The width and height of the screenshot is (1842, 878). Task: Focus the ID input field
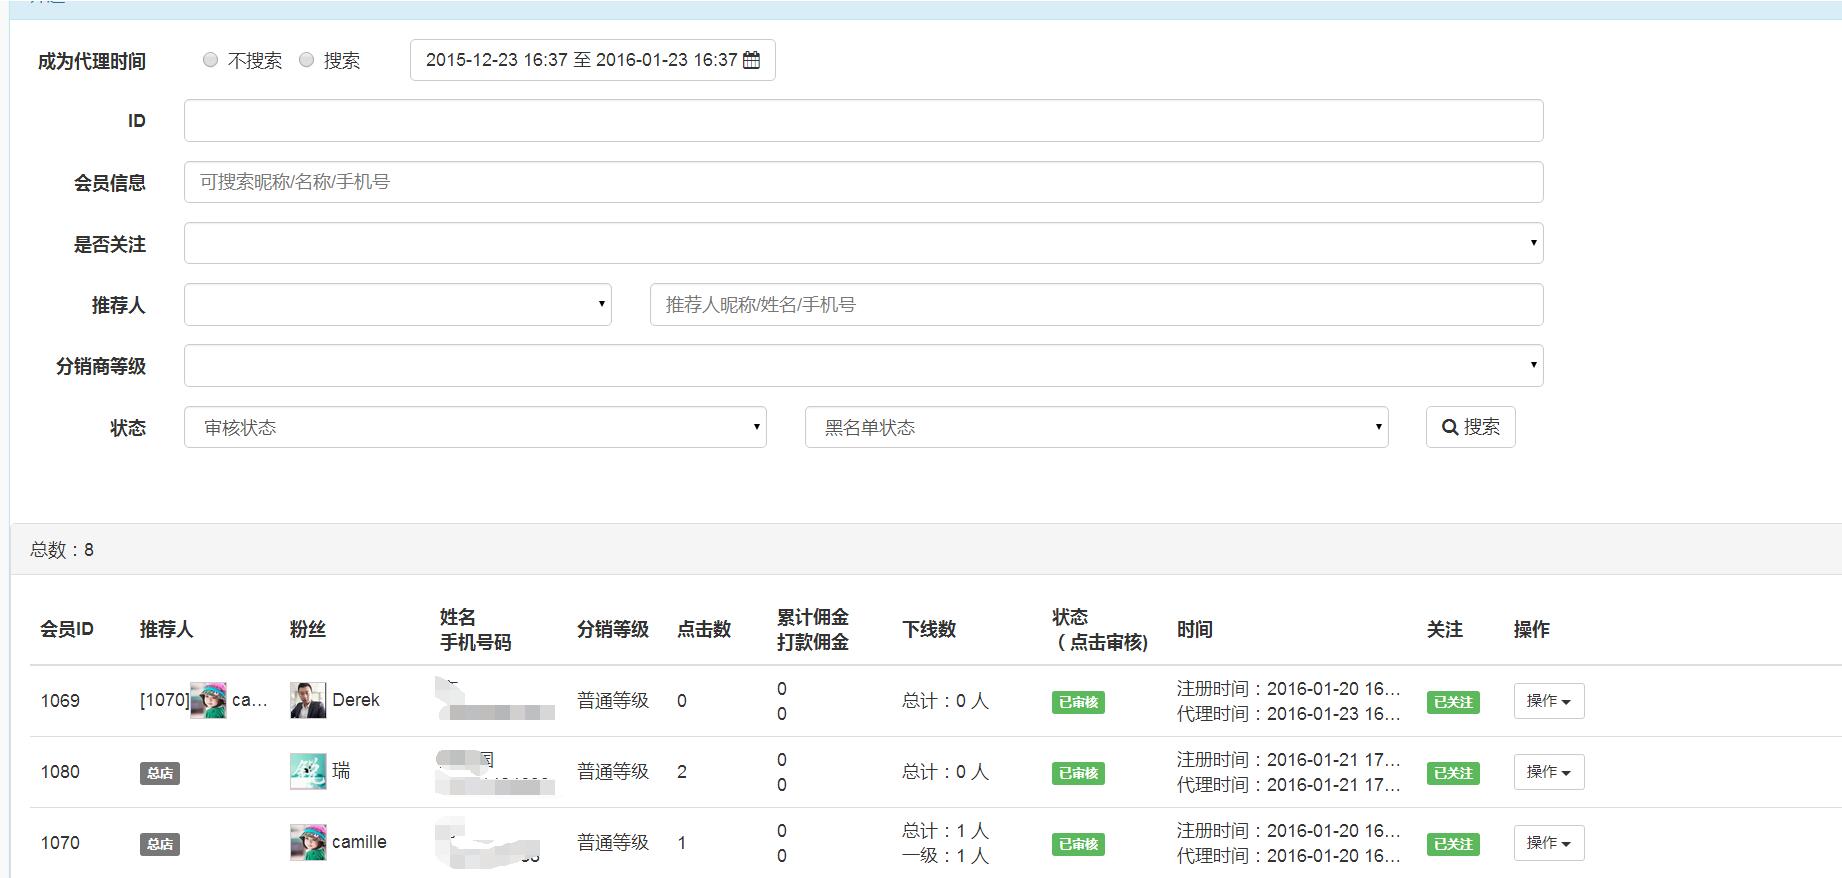click(x=863, y=121)
